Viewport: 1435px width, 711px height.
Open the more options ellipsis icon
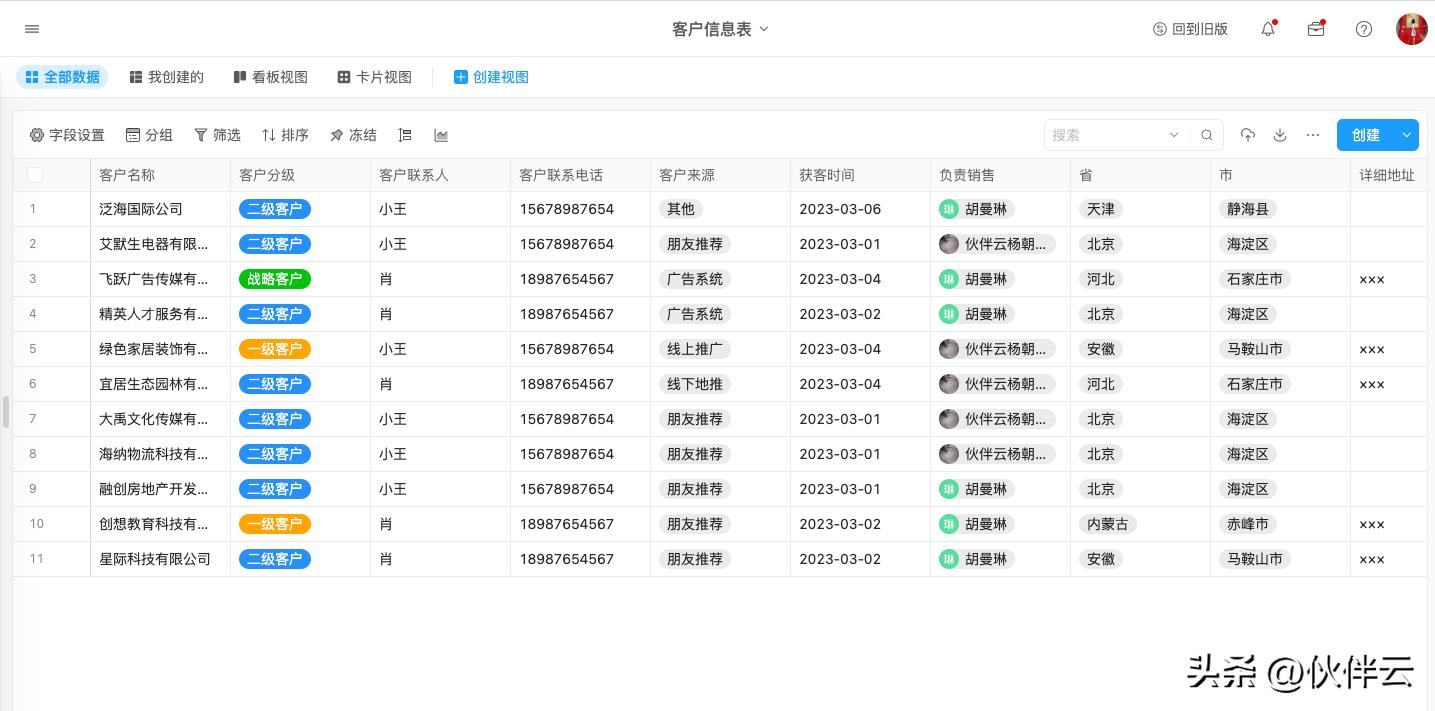pyautogui.click(x=1313, y=135)
